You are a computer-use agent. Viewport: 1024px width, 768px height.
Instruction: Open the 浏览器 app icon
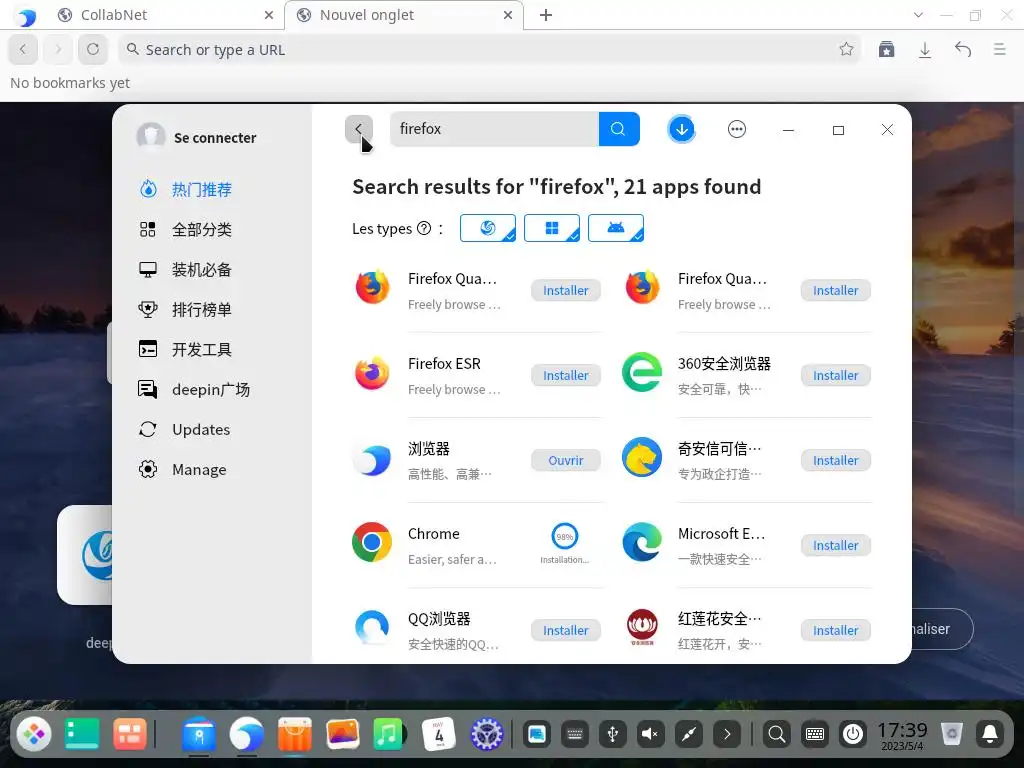click(372, 459)
